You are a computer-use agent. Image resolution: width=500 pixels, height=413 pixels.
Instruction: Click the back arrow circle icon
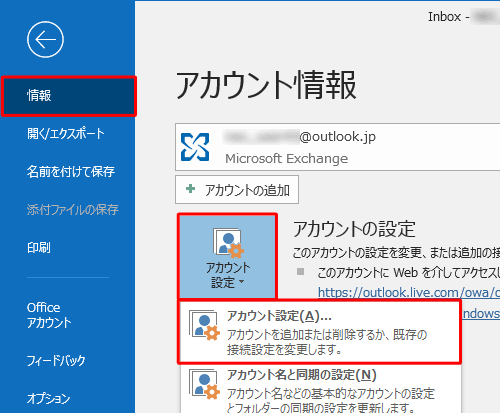[x=45, y=40]
